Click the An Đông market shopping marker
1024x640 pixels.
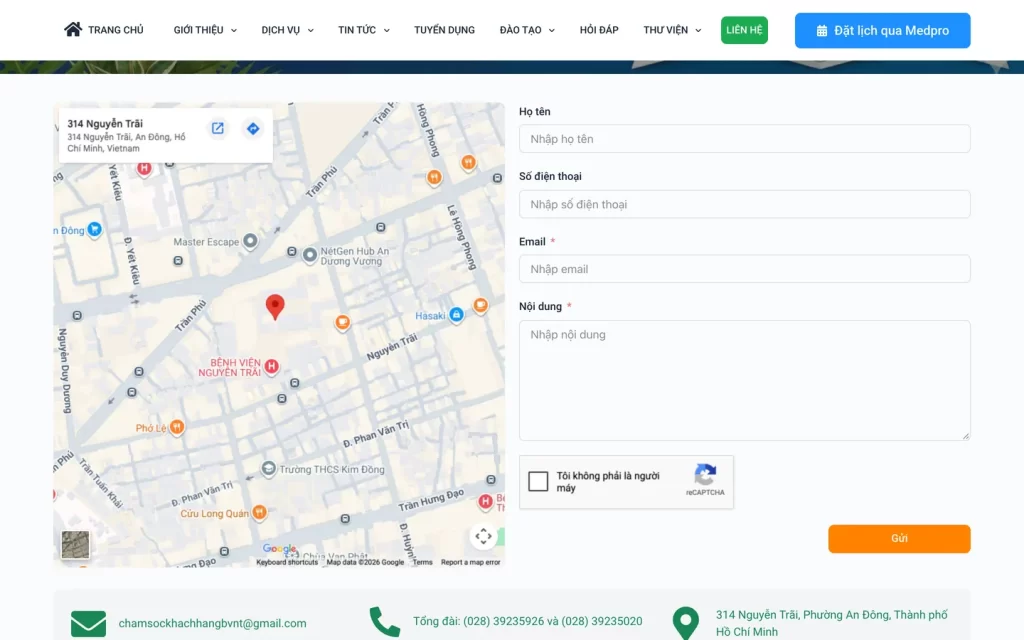pos(95,229)
